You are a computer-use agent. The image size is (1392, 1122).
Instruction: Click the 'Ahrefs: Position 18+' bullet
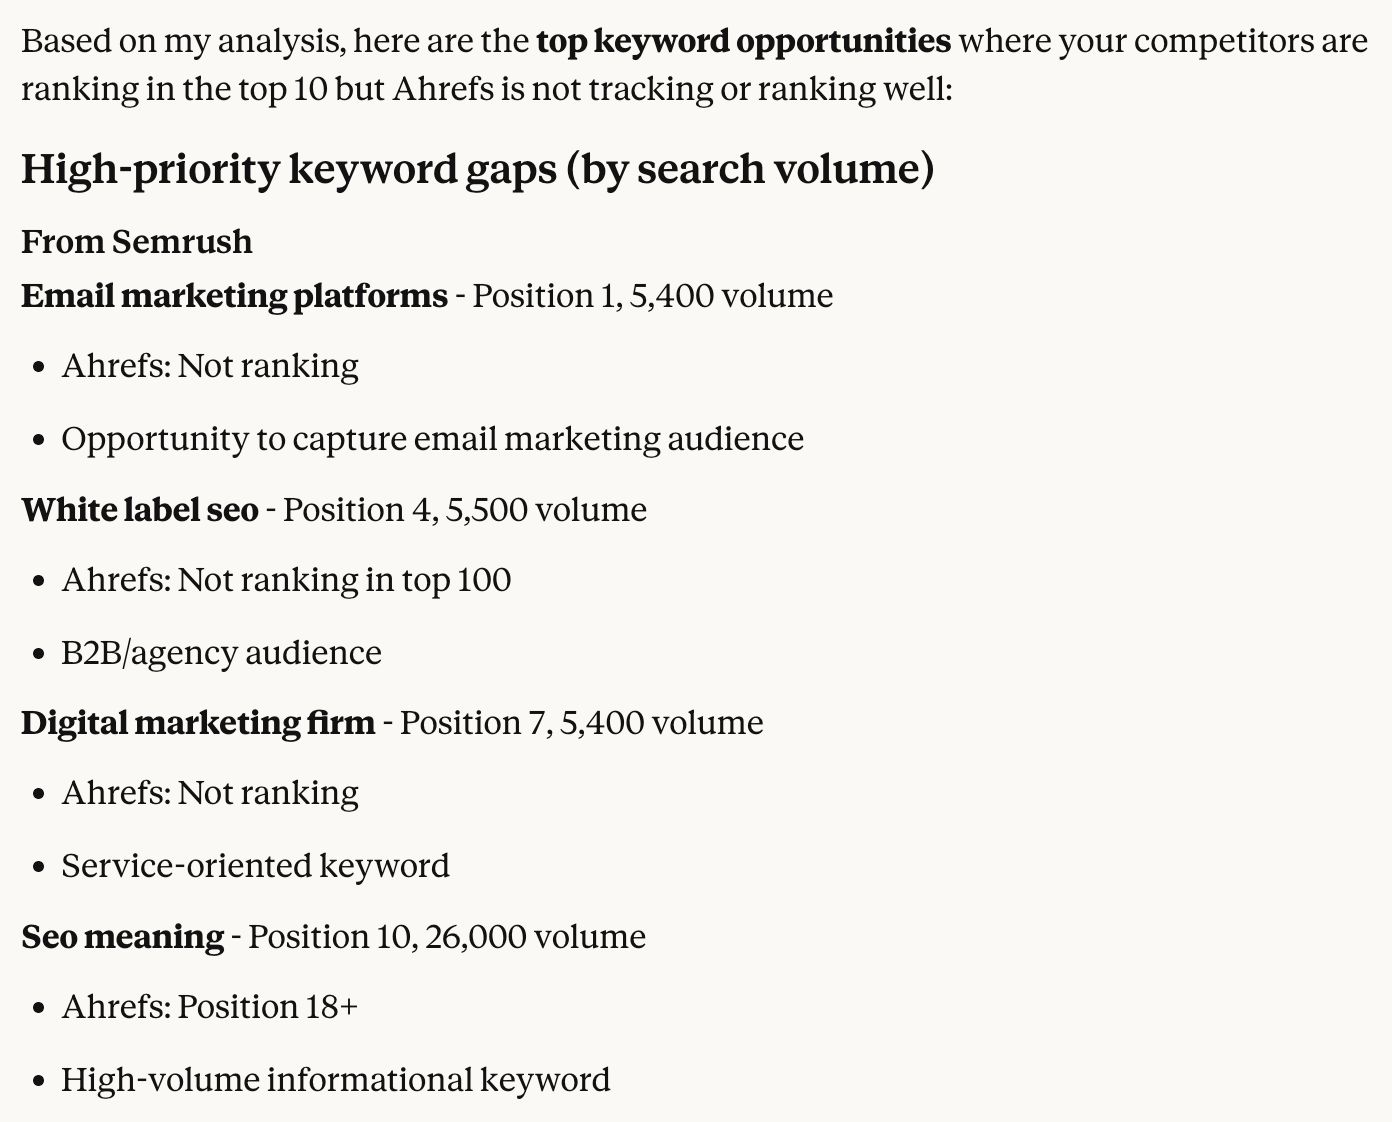(209, 1007)
